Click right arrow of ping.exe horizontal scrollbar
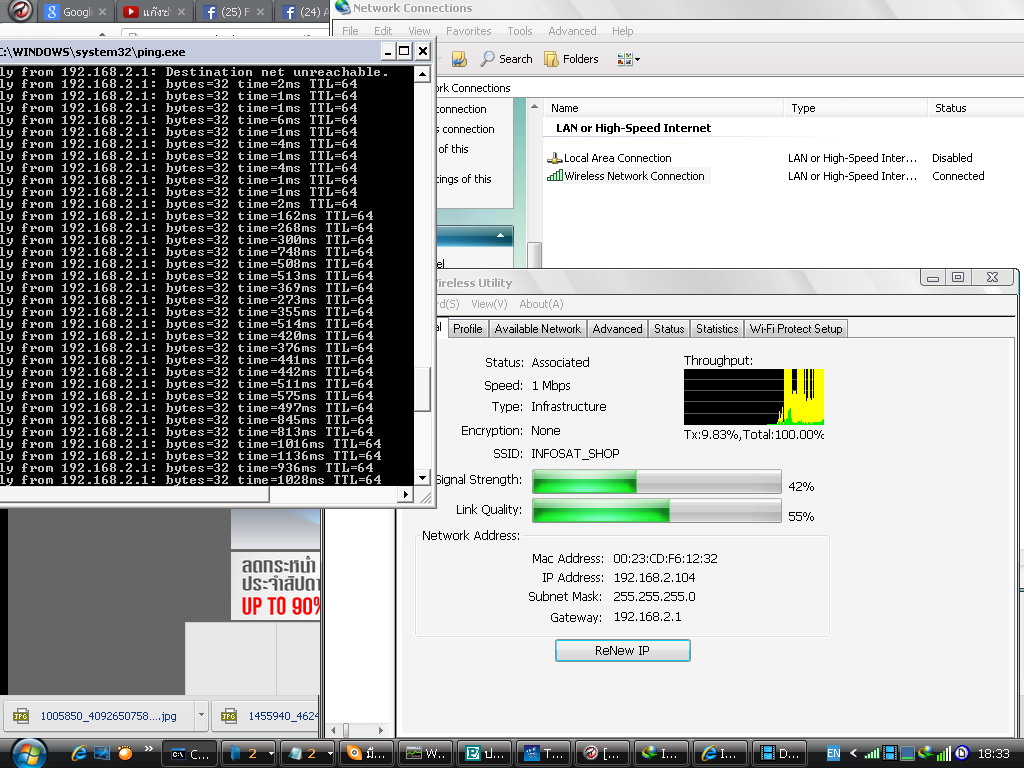The image size is (1024, 768). [406, 494]
